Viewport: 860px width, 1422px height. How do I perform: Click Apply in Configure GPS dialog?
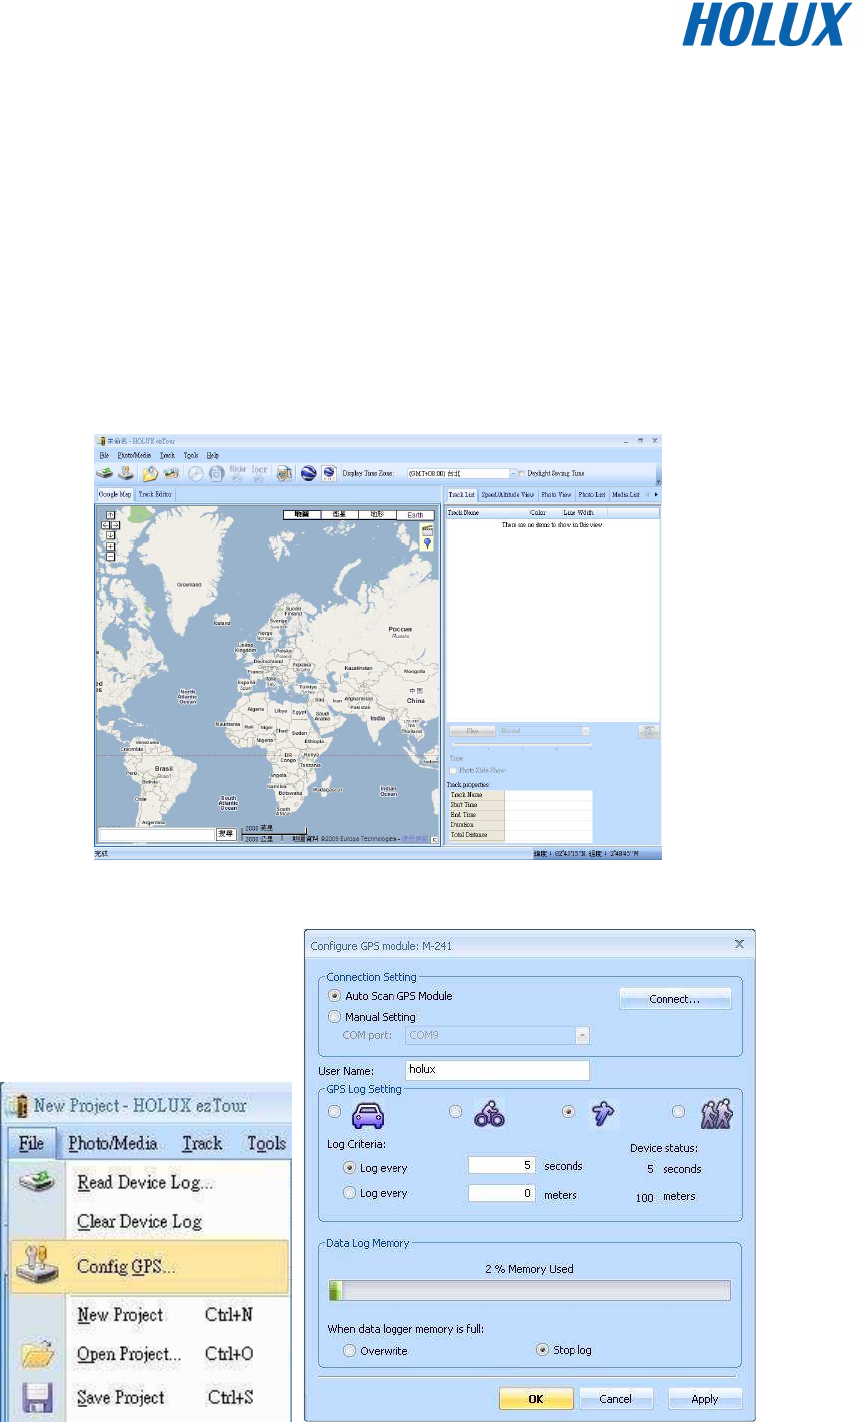point(704,1398)
